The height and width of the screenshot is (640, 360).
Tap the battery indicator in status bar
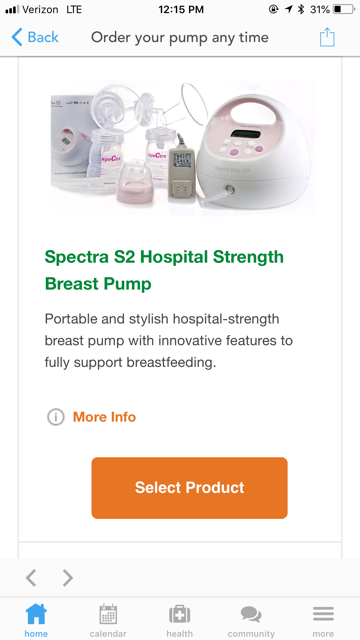(x=344, y=9)
